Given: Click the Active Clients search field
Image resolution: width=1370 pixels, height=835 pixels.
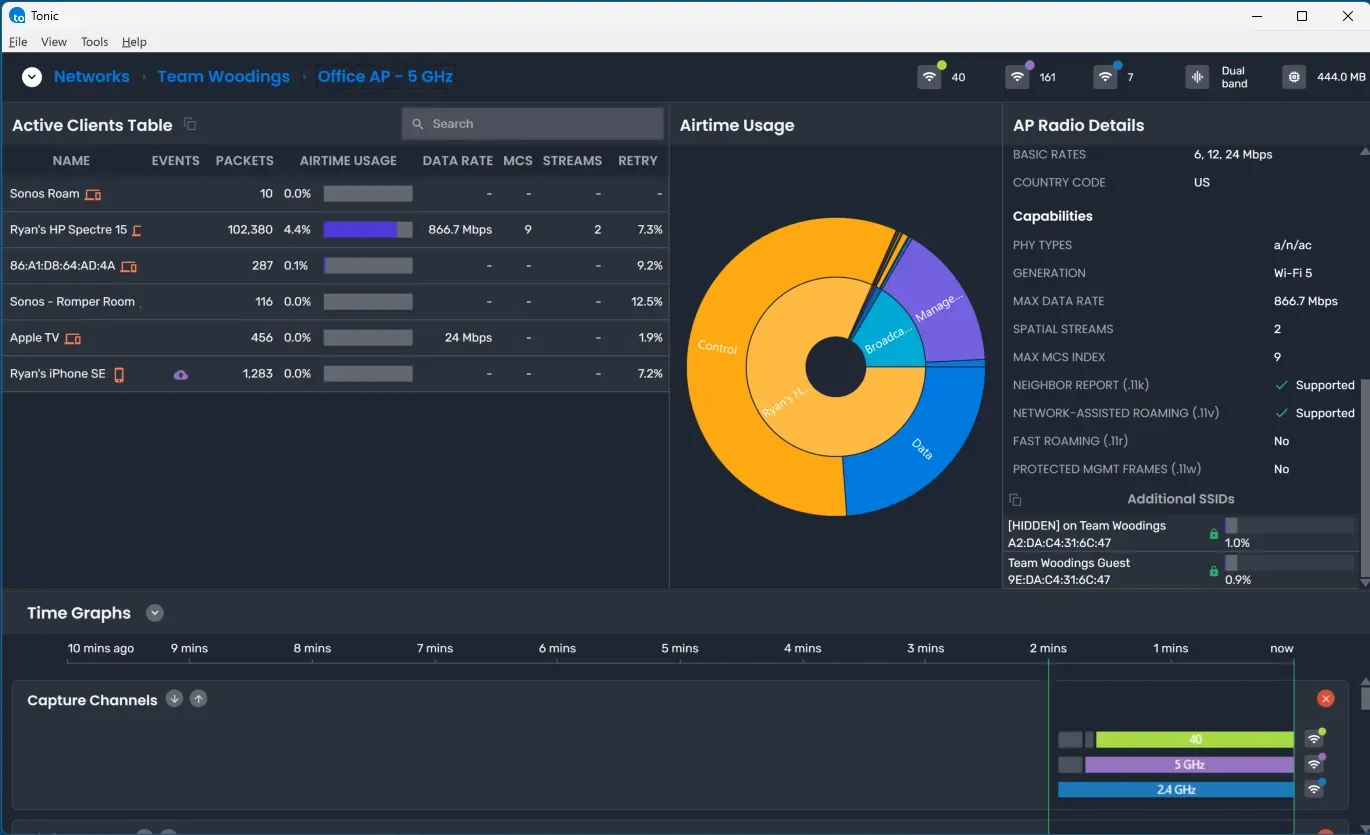Looking at the screenshot, I should click(532, 123).
